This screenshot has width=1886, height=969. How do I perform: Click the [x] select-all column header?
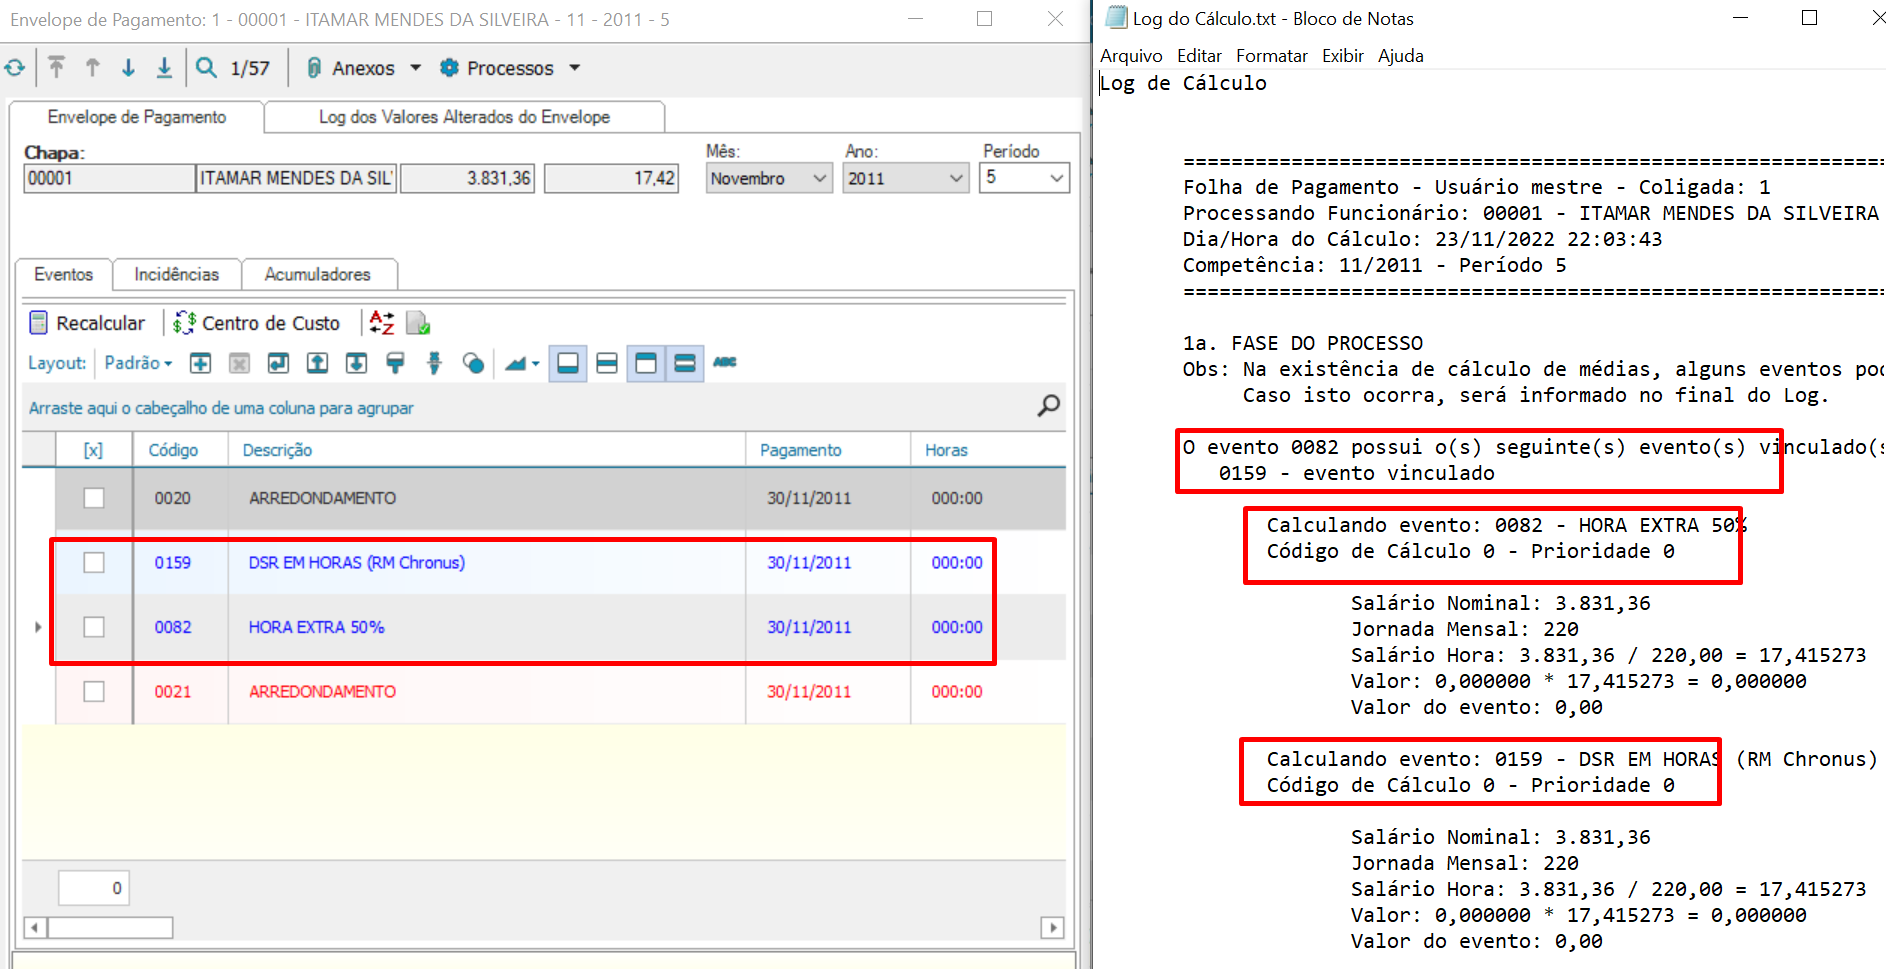pos(93,450)
